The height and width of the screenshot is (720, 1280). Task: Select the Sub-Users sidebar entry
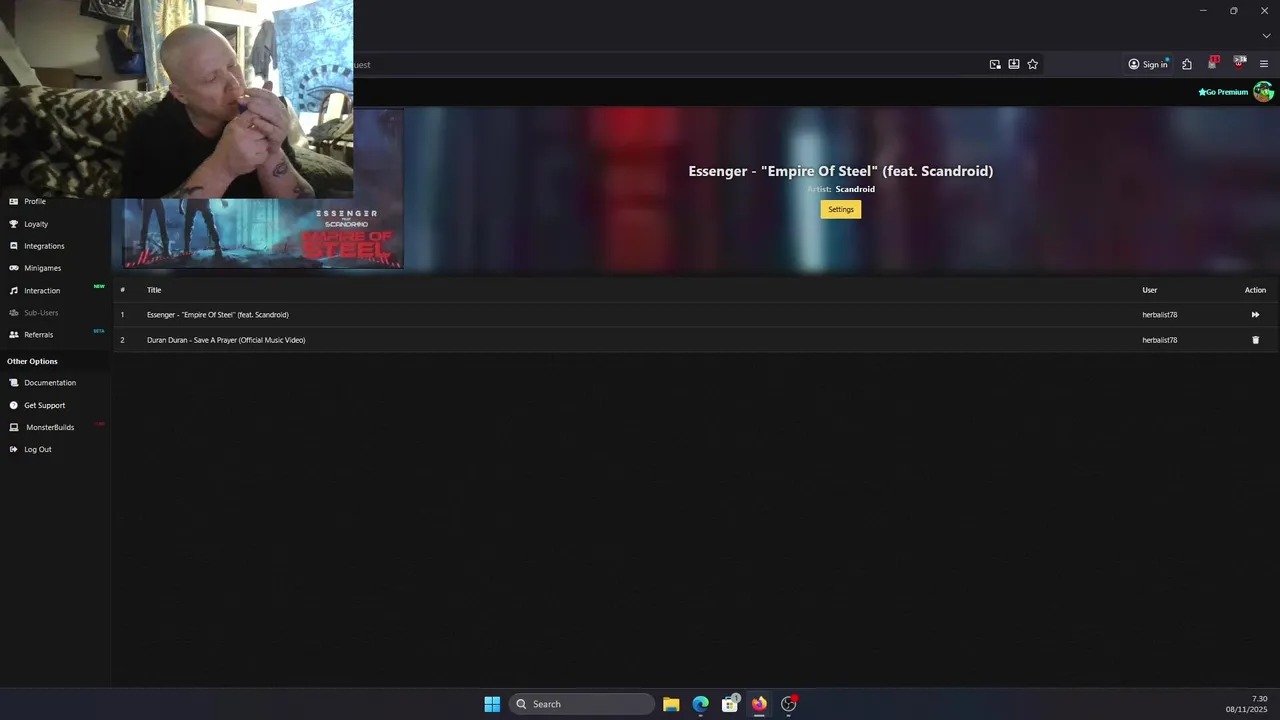coord(41,313)
